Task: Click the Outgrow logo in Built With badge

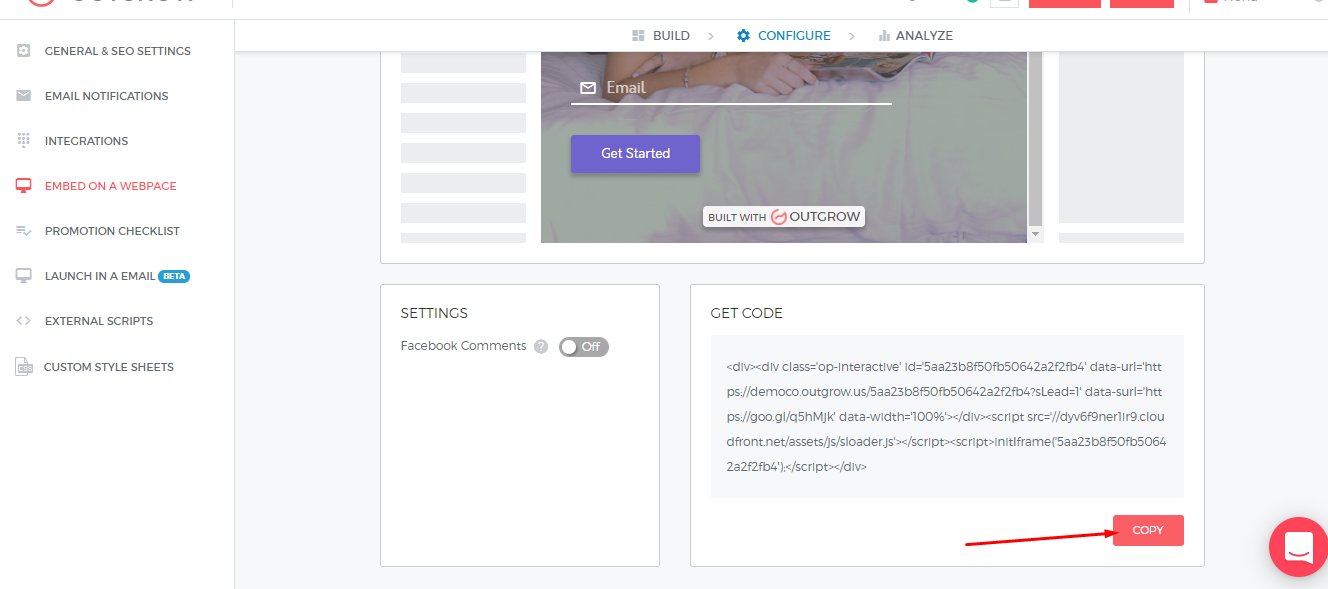Action: pyautogui.click(x=779, y=216)
